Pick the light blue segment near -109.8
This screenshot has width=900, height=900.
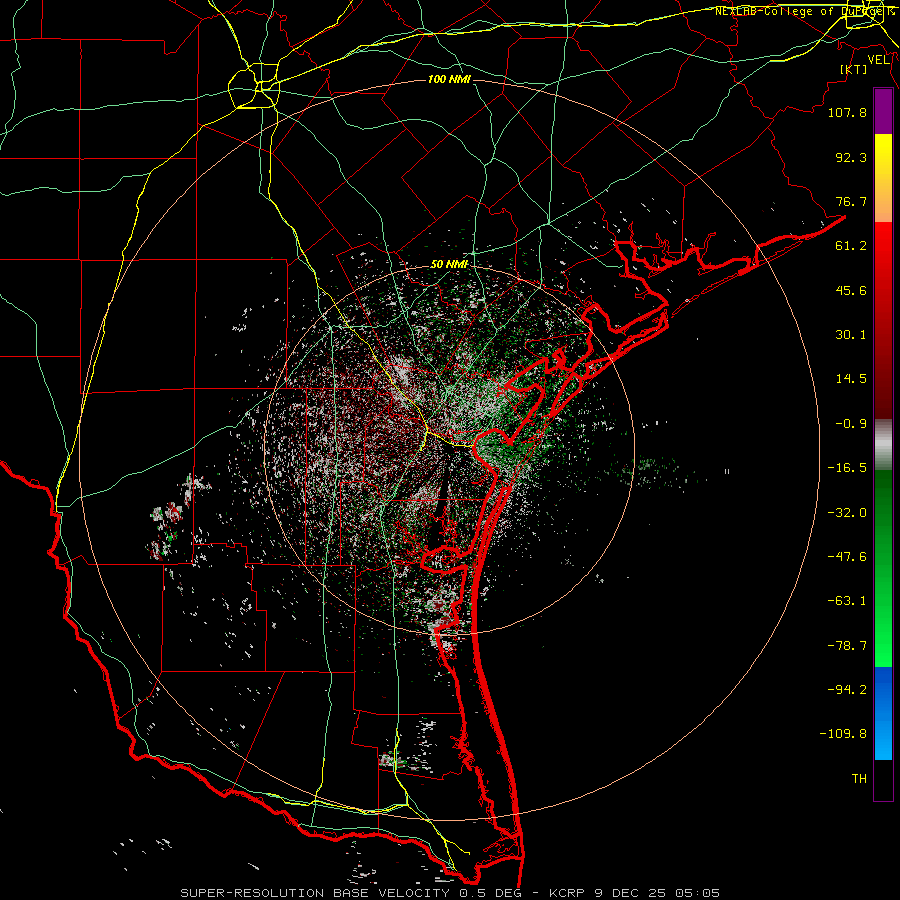(883, 738)
